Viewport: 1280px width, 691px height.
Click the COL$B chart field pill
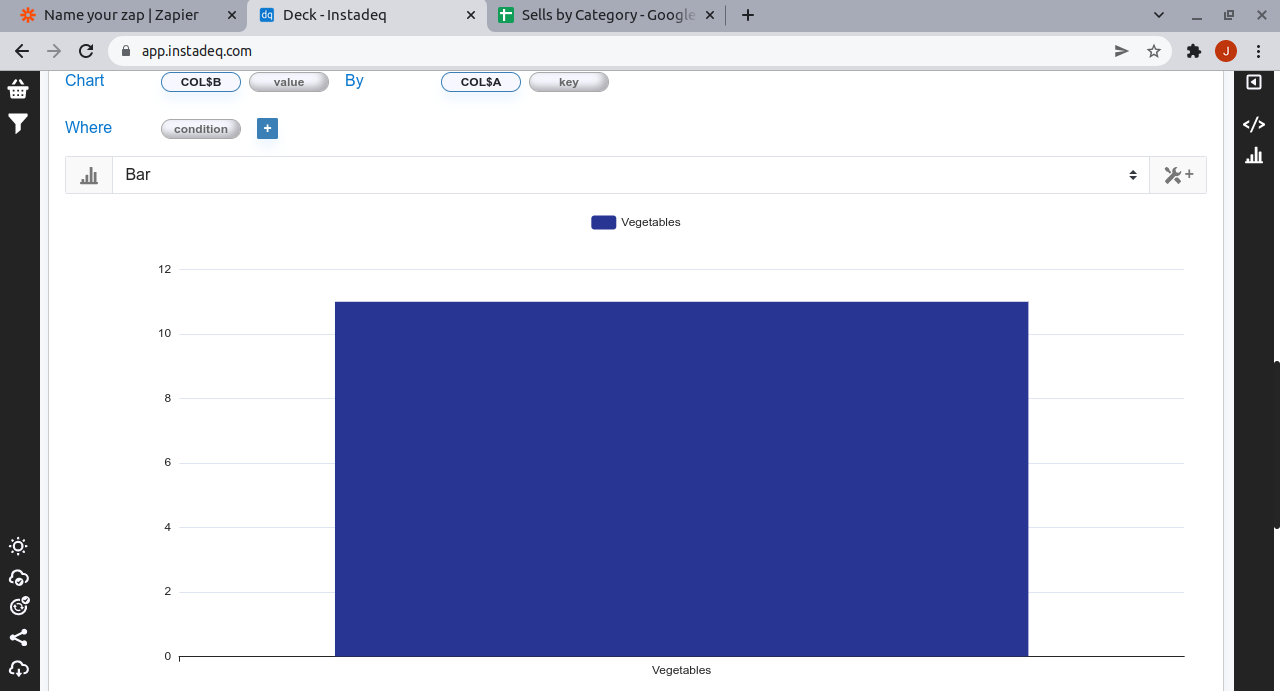pyautogui.click(x=201, y=82)
